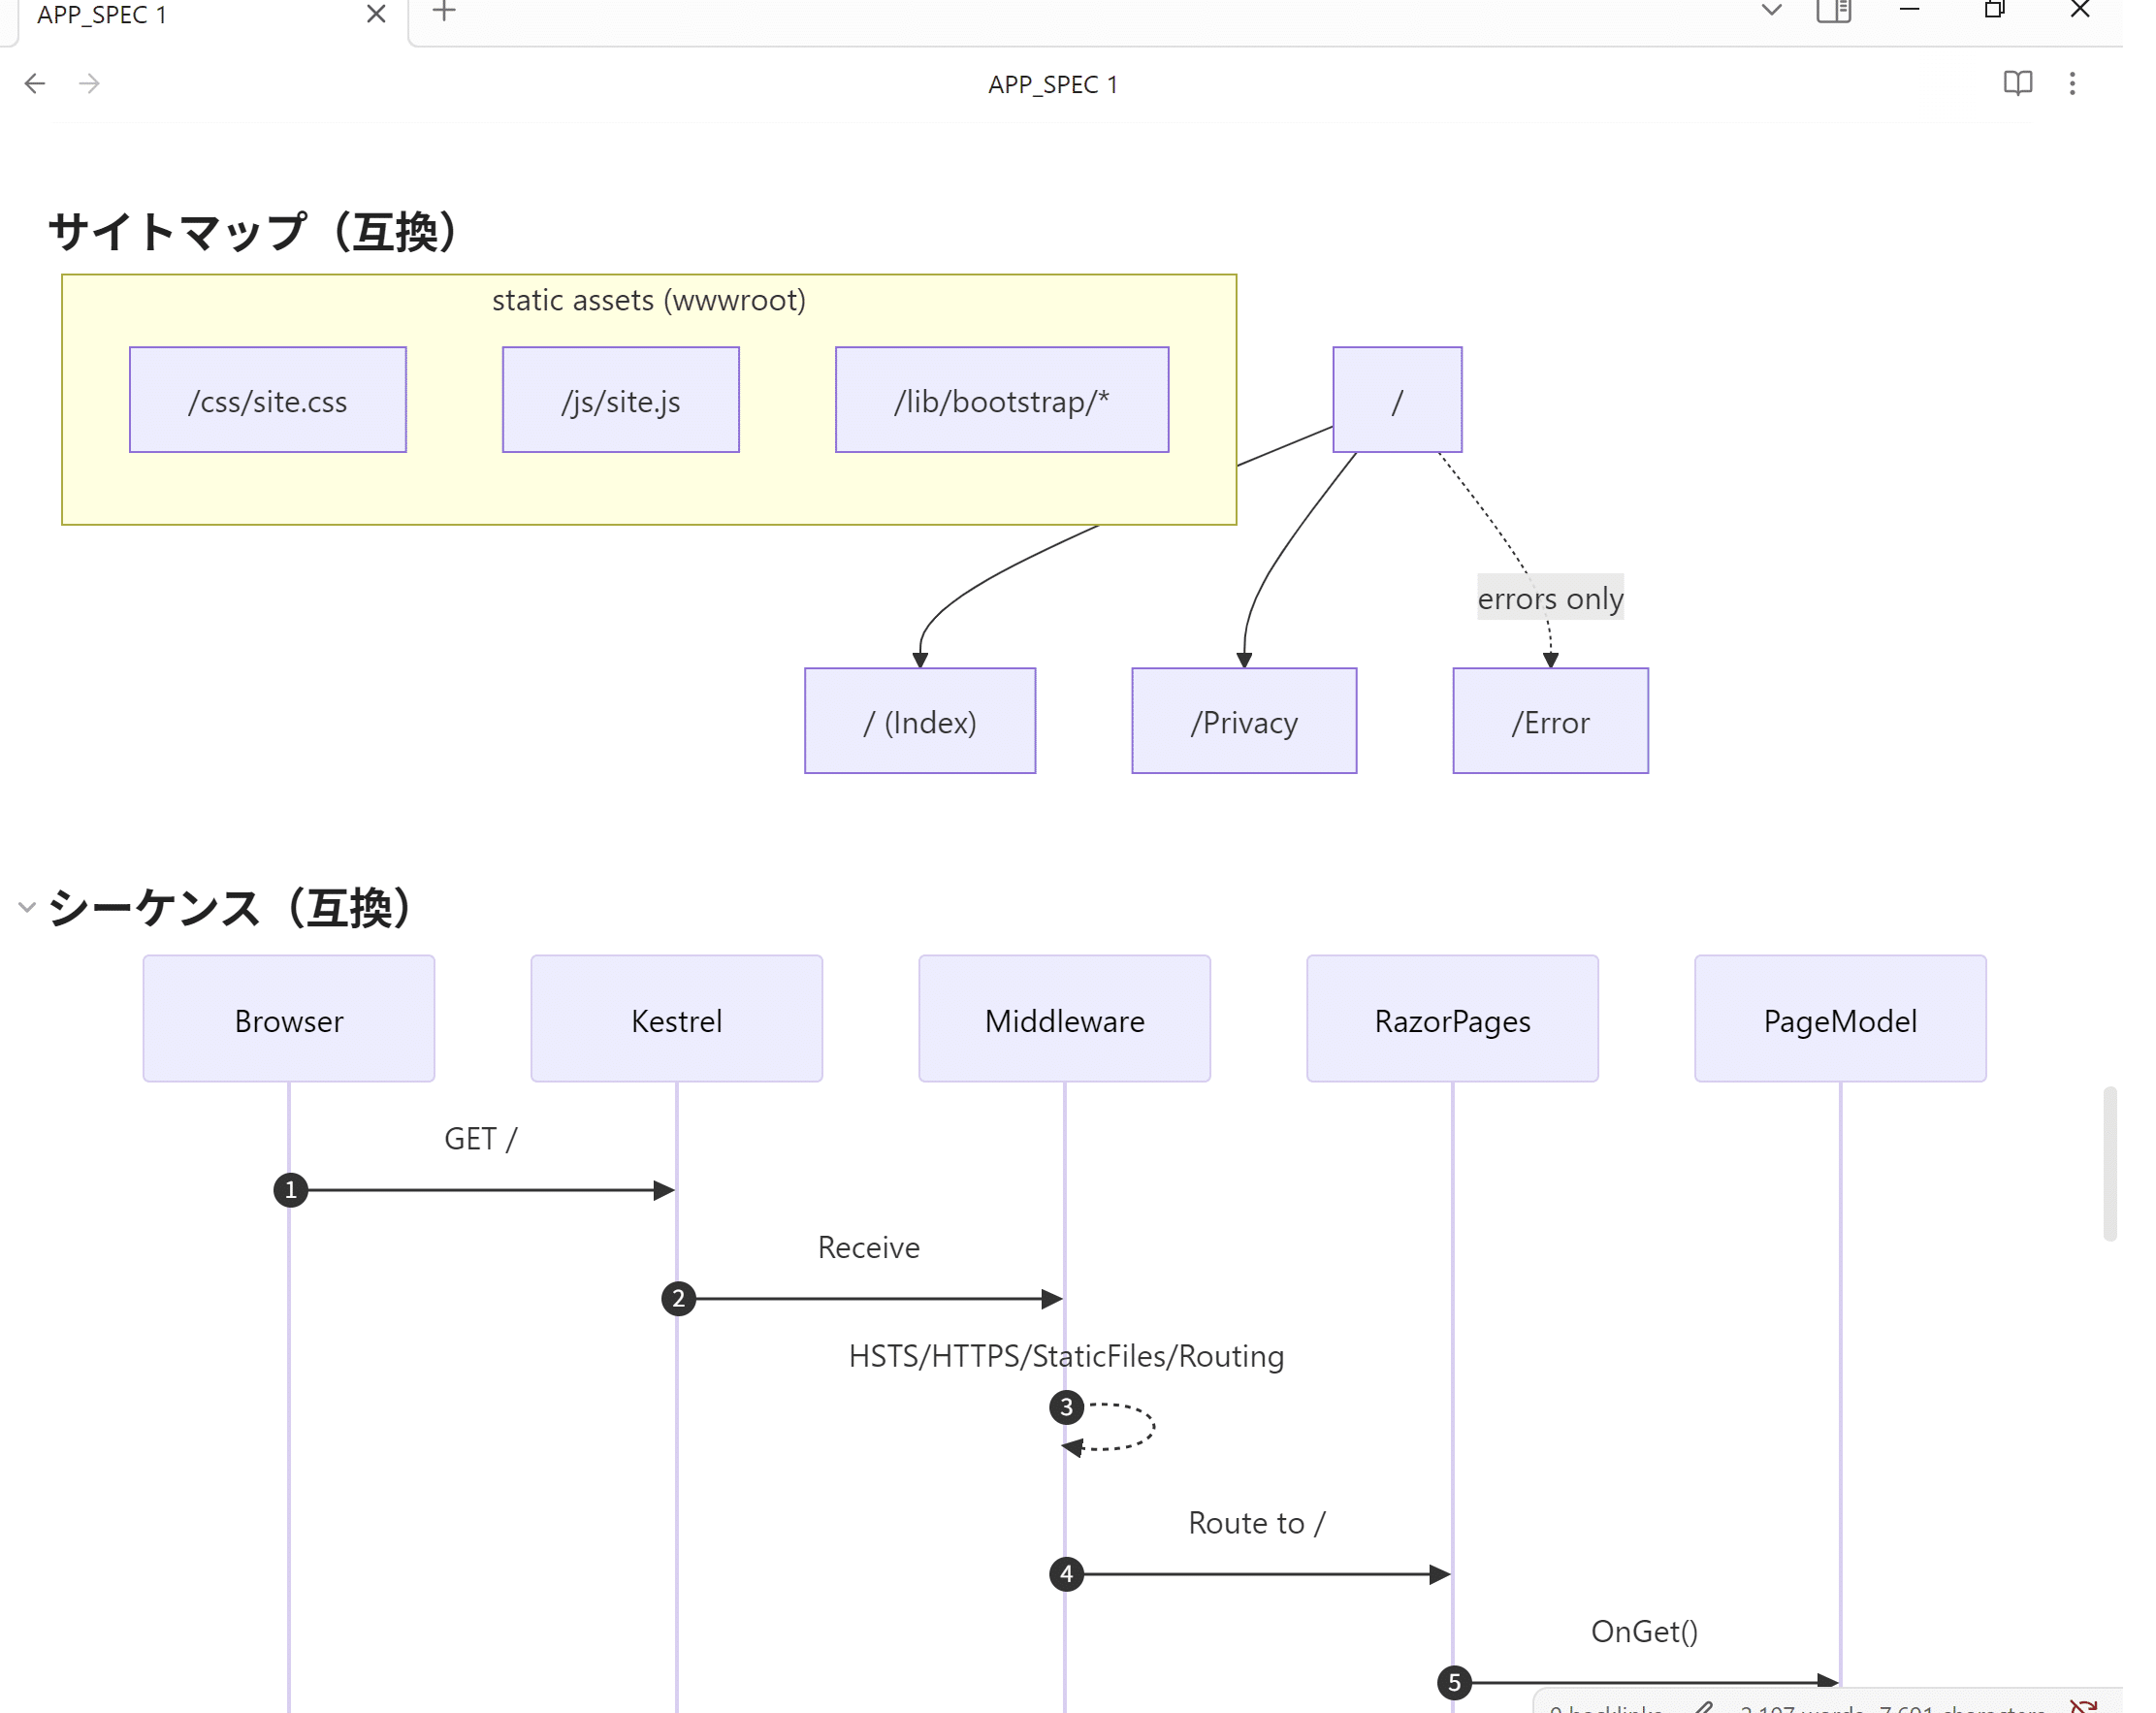Close the APP_SPEC 1 tab
The image size is (2156, 1713).
376,14
